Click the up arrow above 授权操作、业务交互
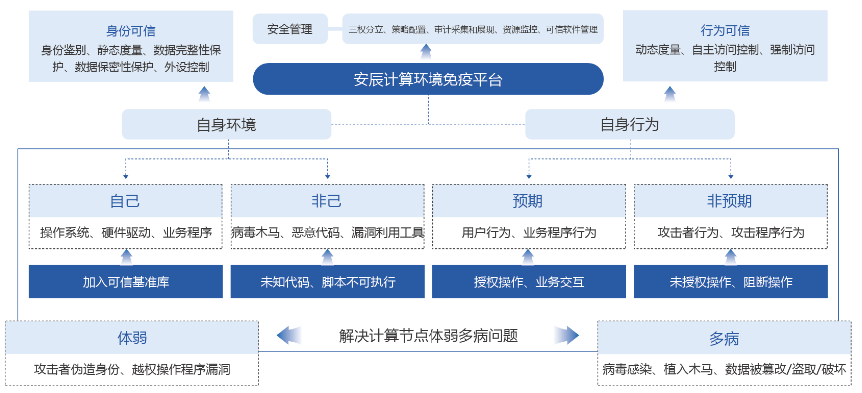Viewport: 862px width, 393px height. coord(528,257)
